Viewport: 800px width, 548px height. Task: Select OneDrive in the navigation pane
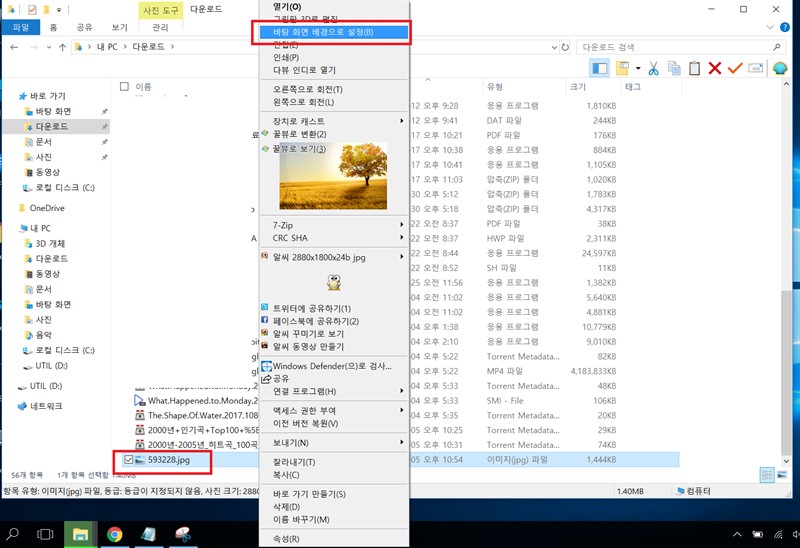tap(47, 208)
